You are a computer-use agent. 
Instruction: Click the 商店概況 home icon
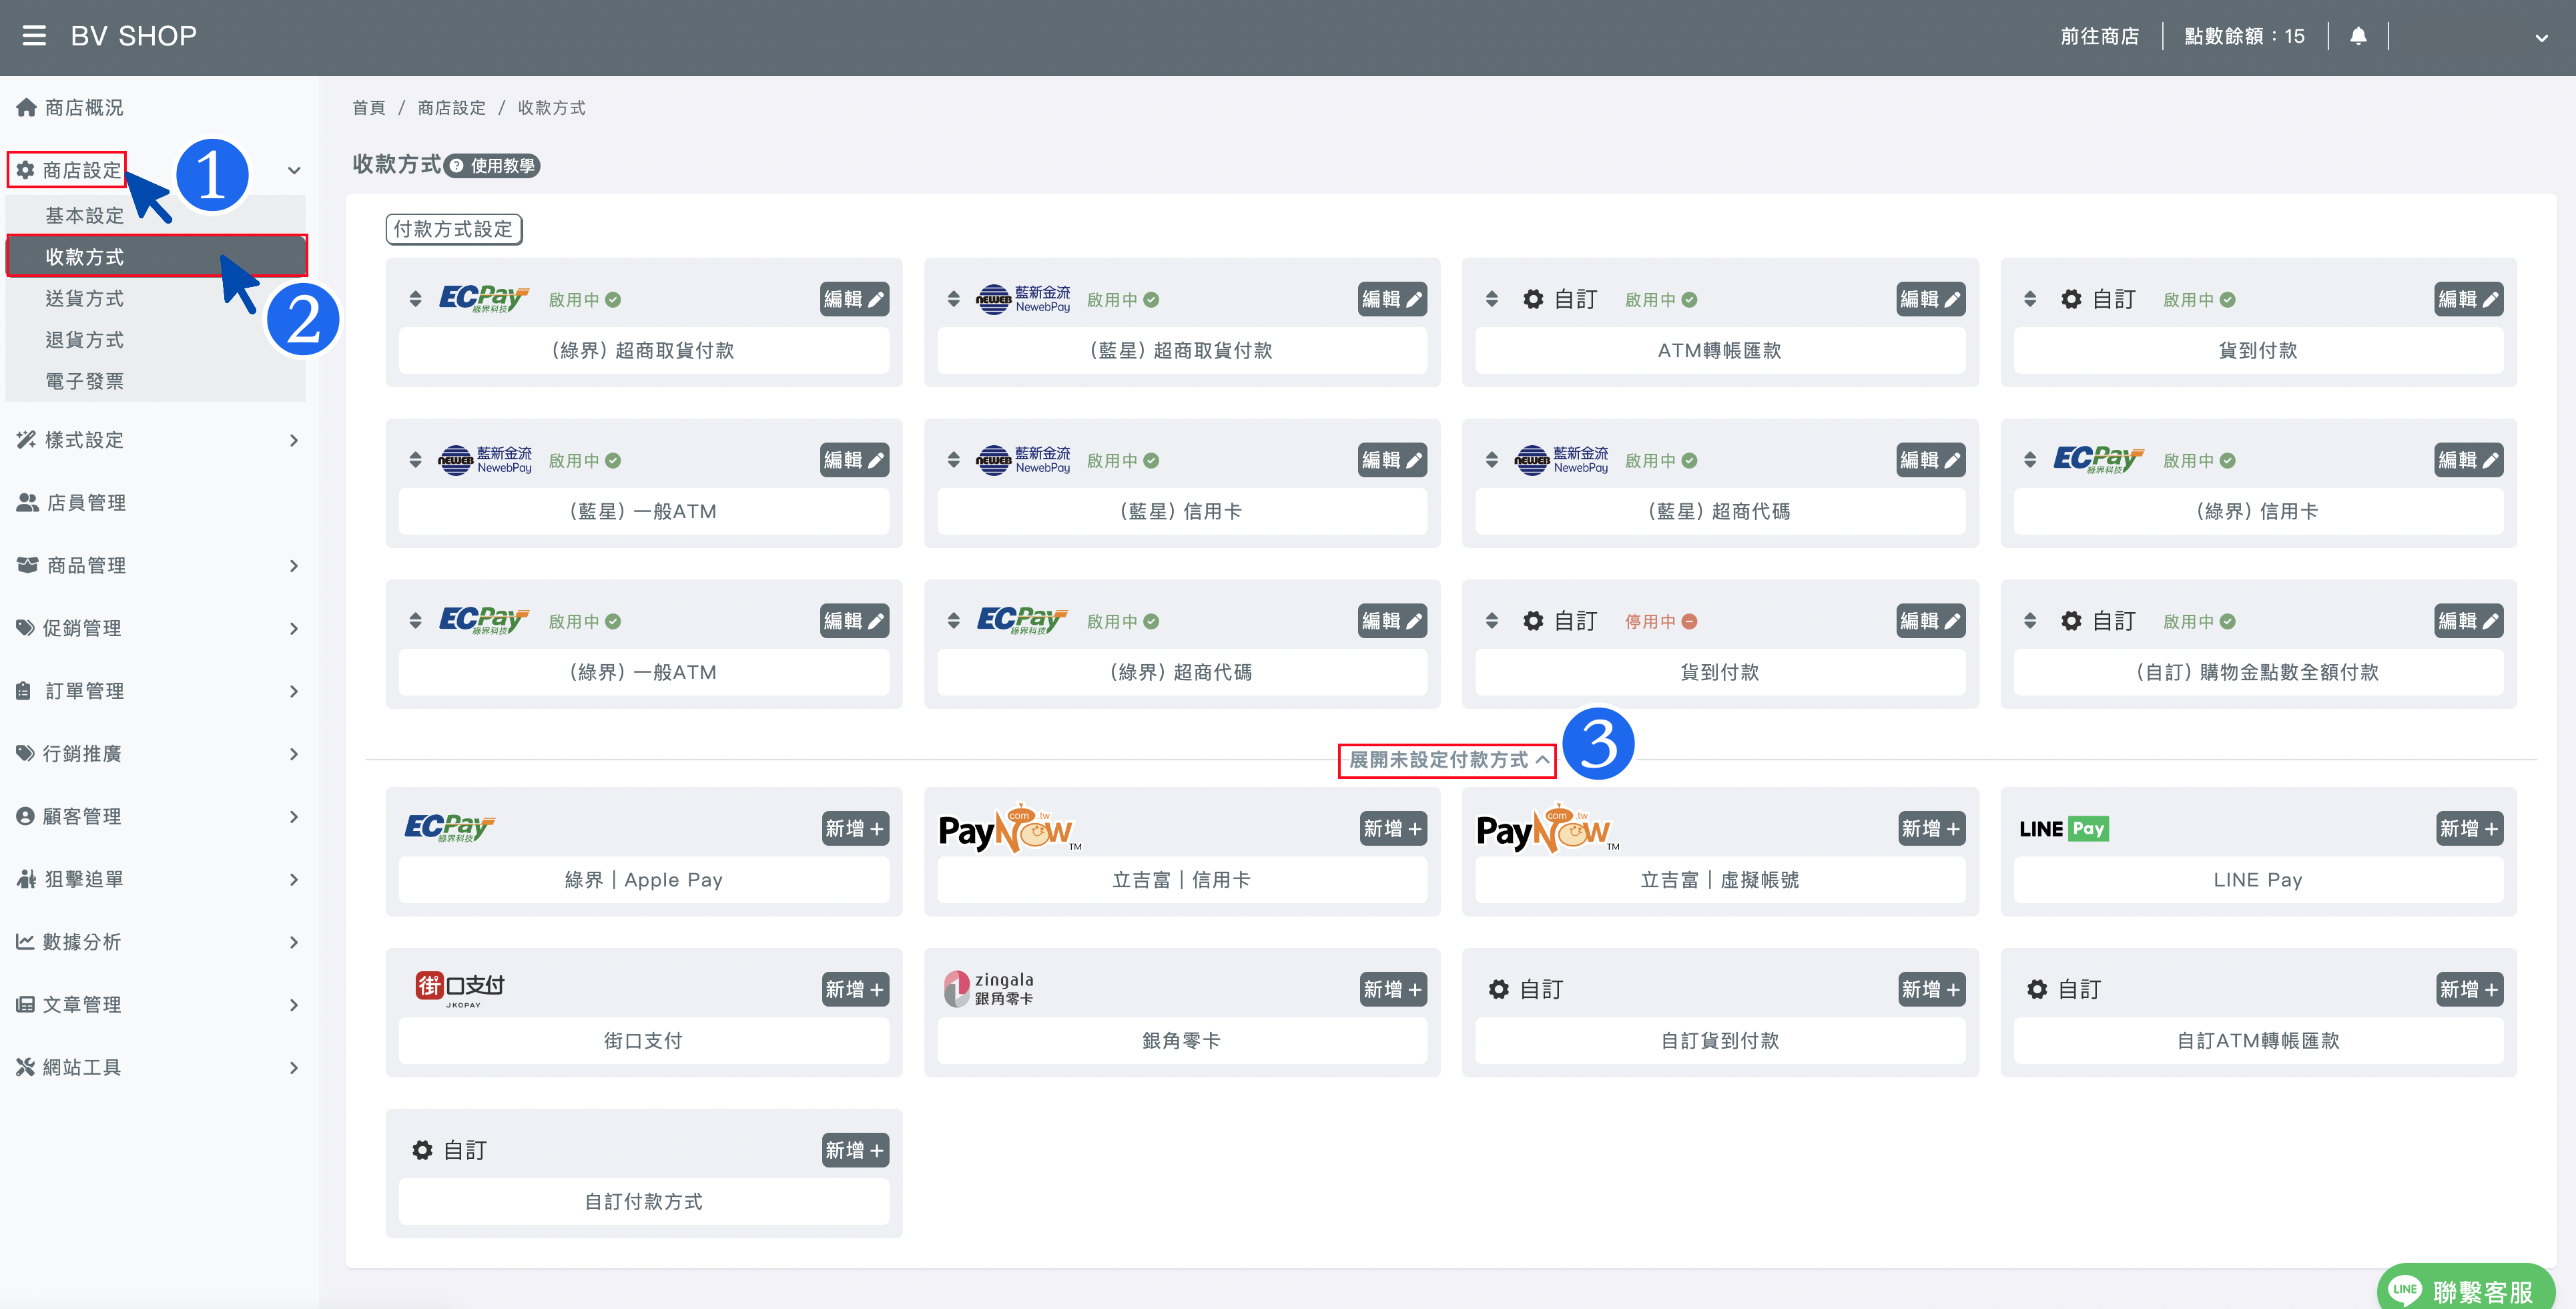(x=27, y=107)
